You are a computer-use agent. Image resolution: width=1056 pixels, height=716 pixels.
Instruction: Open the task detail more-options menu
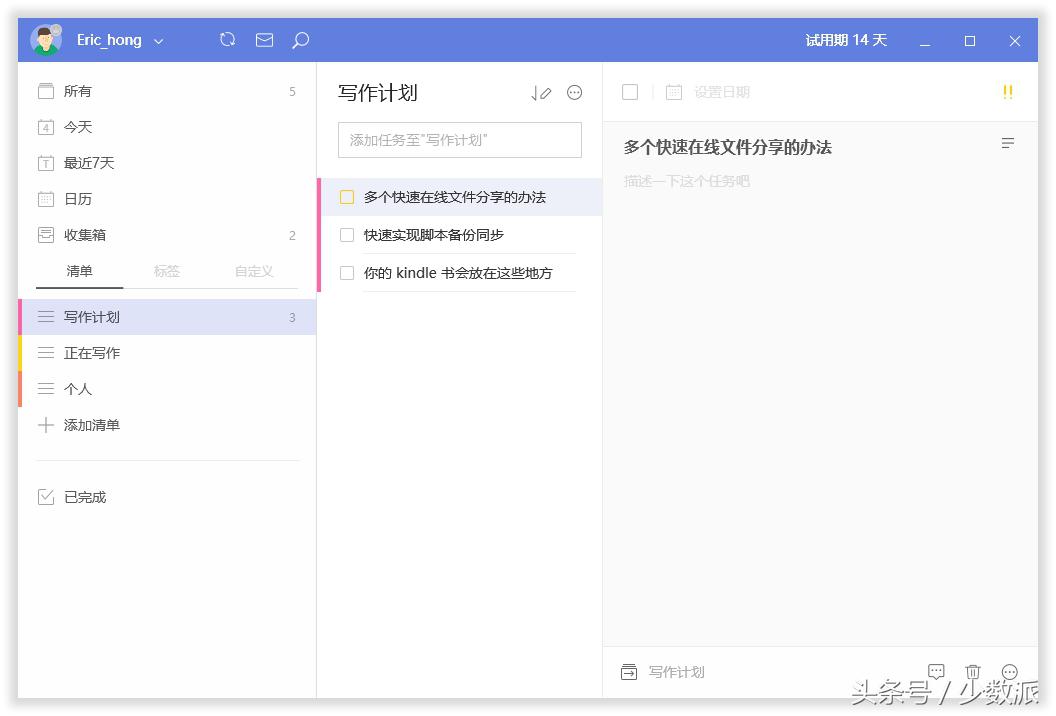coord(1009,671)
